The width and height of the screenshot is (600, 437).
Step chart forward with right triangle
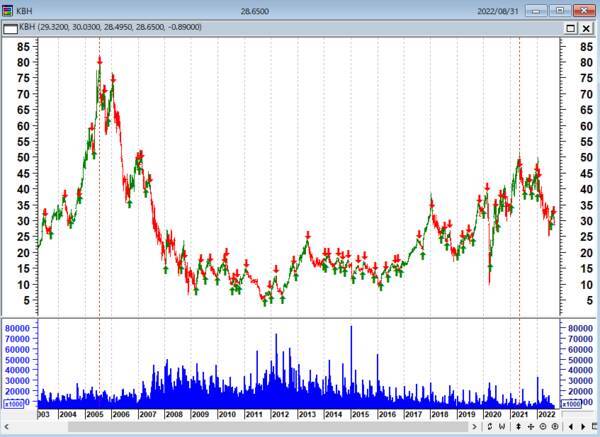coord(580,427)
